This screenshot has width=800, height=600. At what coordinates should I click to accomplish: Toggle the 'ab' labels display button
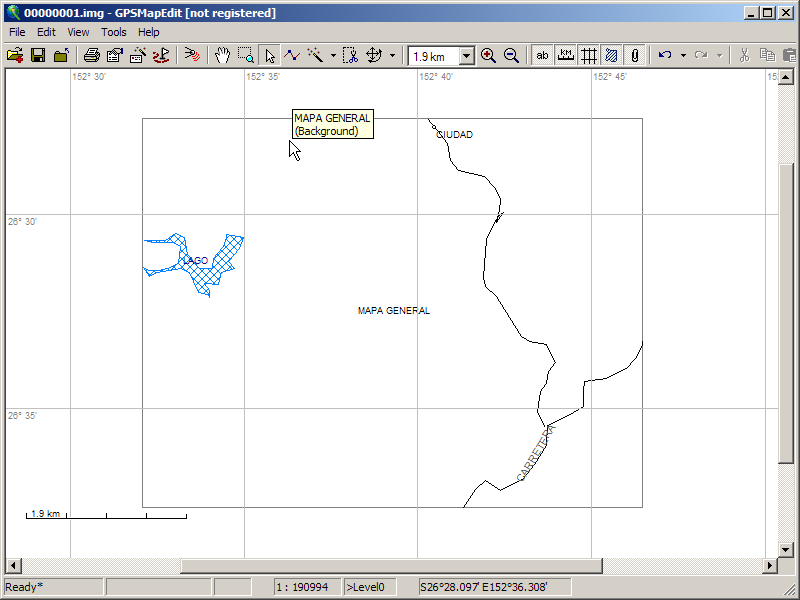542,55
